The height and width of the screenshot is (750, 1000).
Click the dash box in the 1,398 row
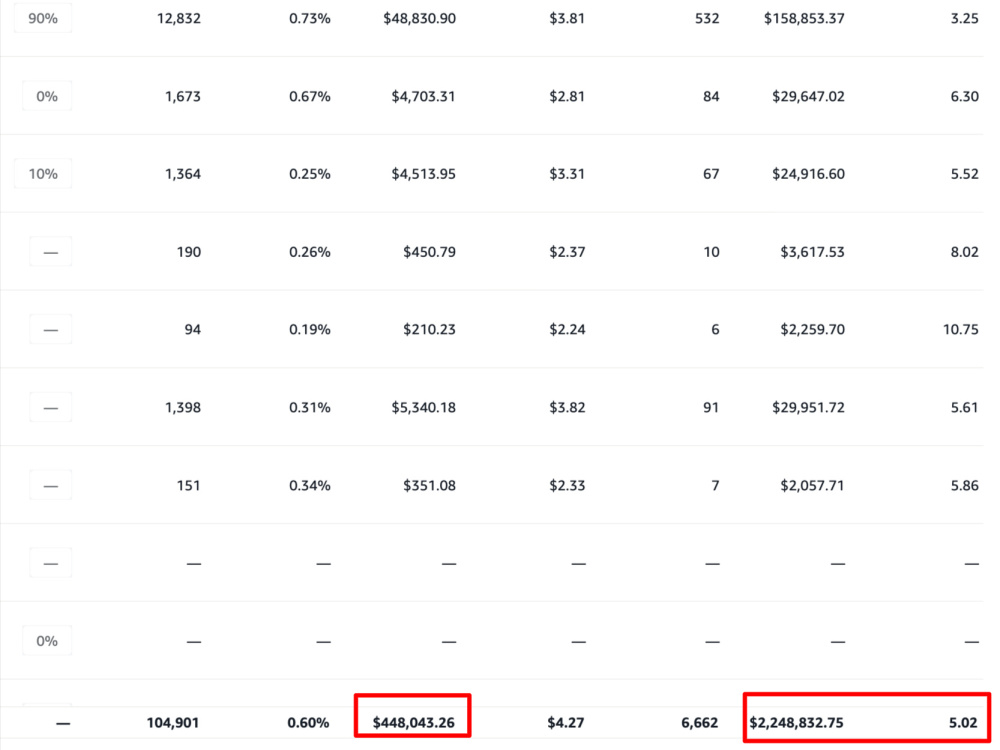point(50,408)
